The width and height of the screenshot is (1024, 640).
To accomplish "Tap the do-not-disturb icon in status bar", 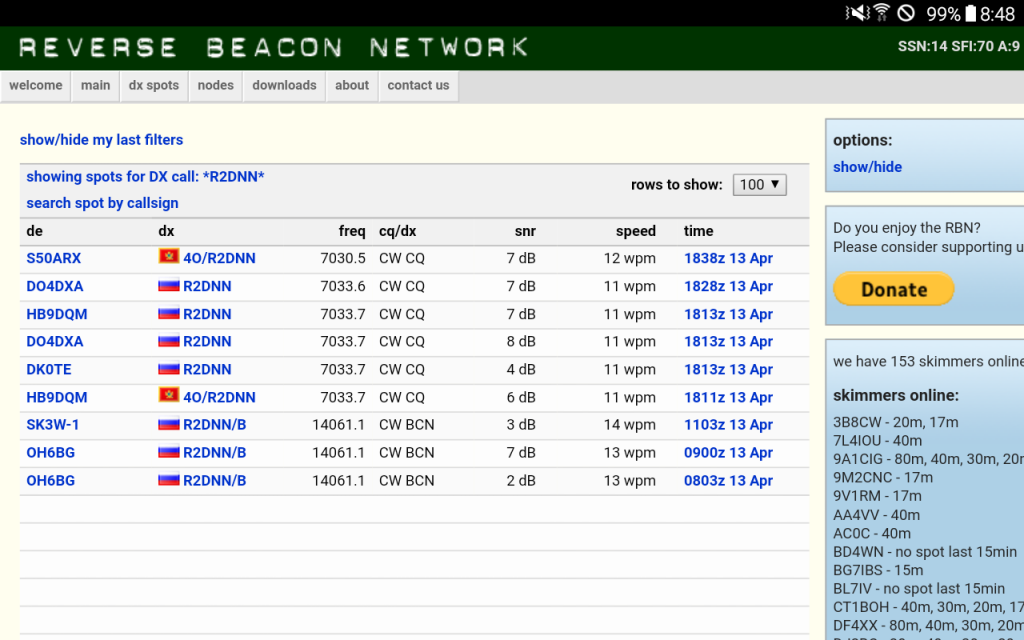I will click(906, 13).
